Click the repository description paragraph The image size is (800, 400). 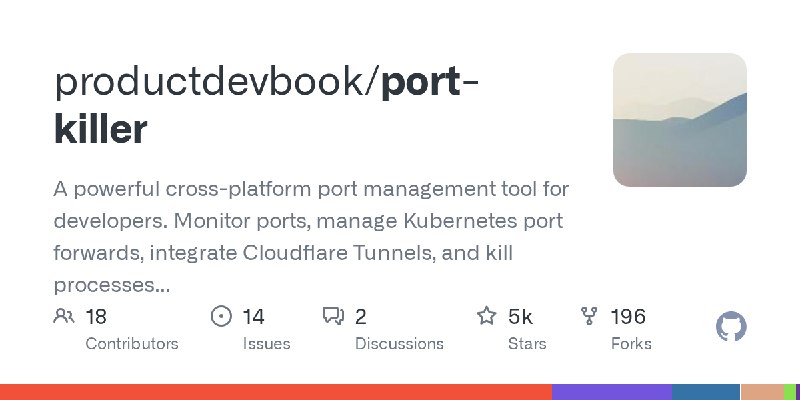(x=311, y=237)
